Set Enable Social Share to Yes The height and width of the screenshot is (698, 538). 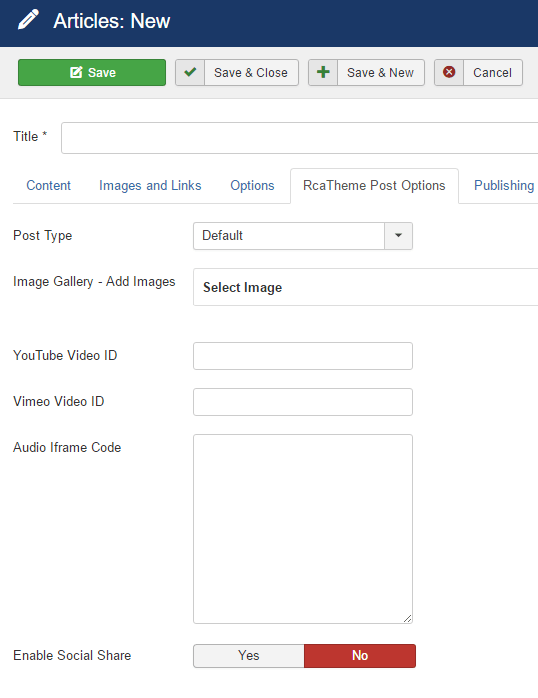click(x=249, y=655)
